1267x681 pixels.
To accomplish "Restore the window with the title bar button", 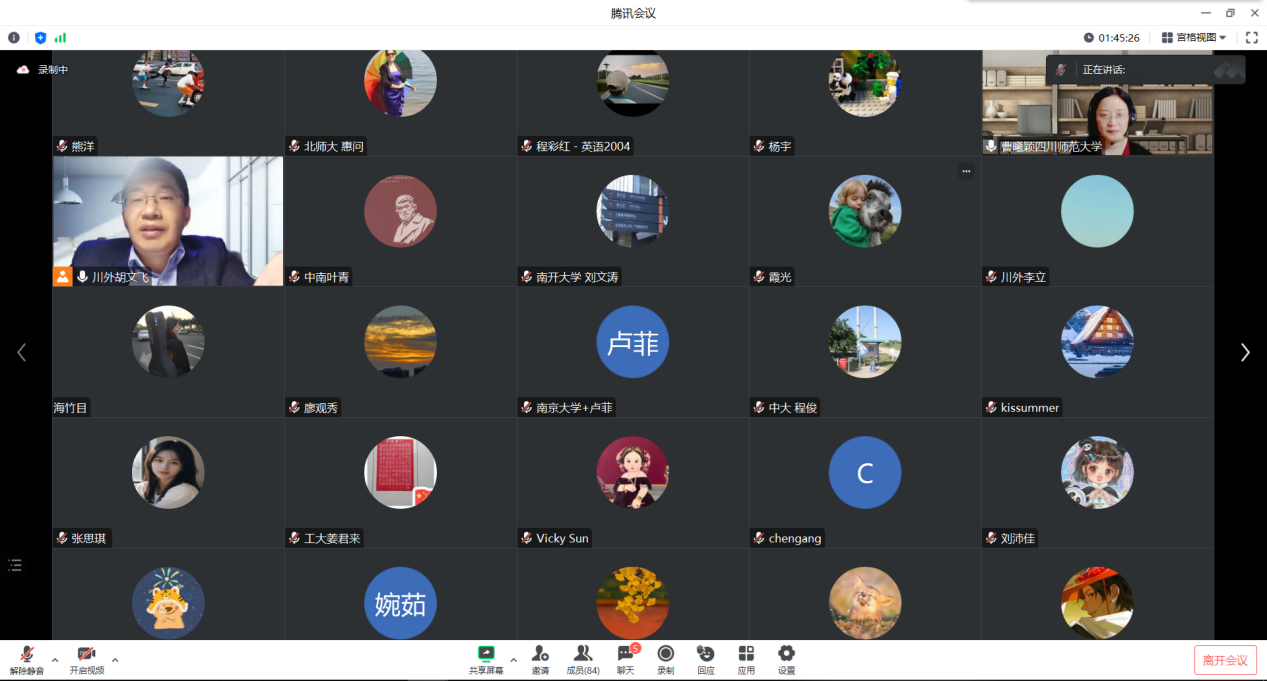I will coord(1230,13).
